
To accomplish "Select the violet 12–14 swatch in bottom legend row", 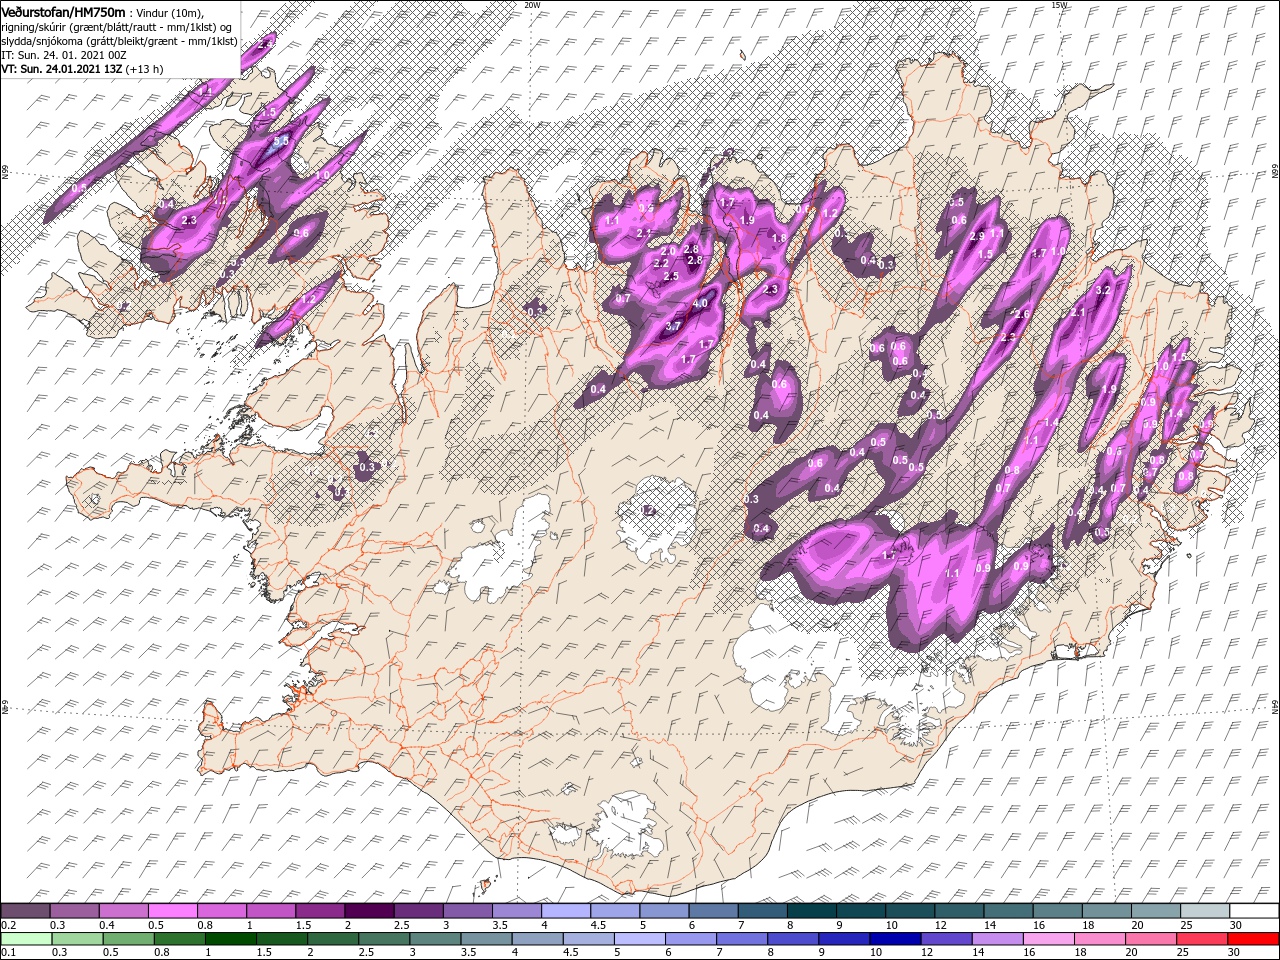I will [947, 939].
